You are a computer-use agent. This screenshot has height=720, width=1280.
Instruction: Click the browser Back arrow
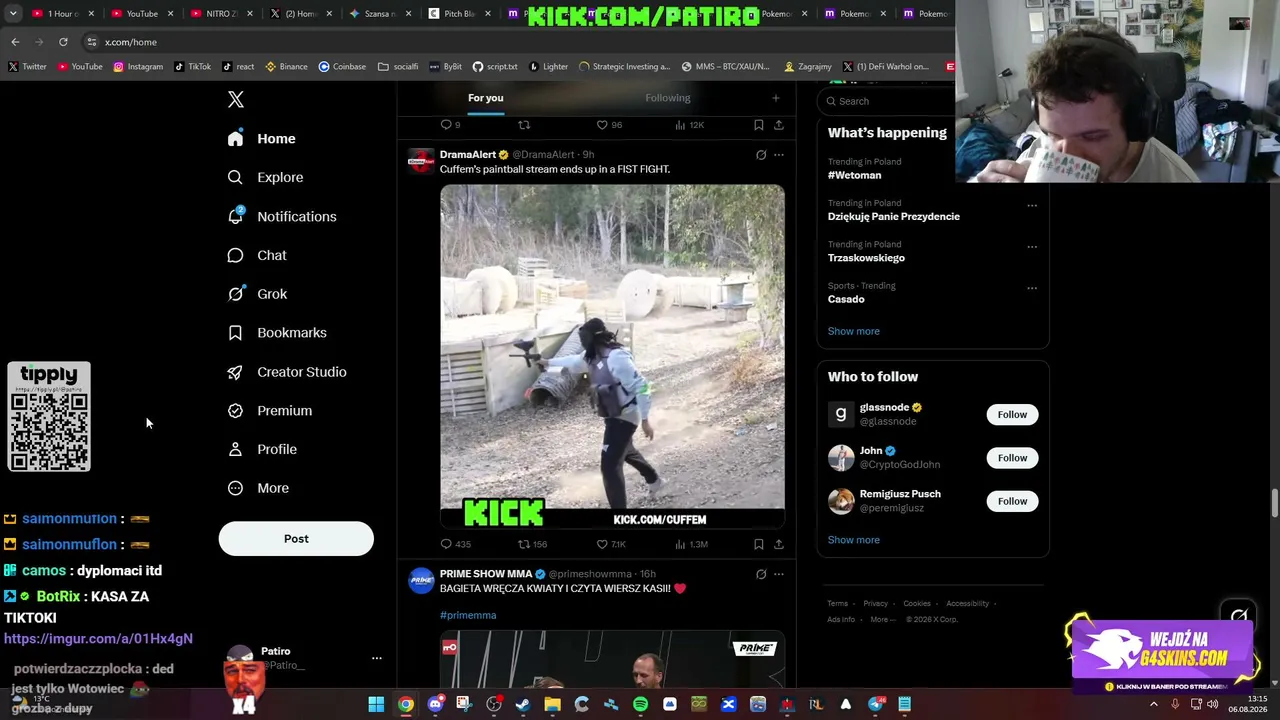pyautogui.click(x=15, y=42)
